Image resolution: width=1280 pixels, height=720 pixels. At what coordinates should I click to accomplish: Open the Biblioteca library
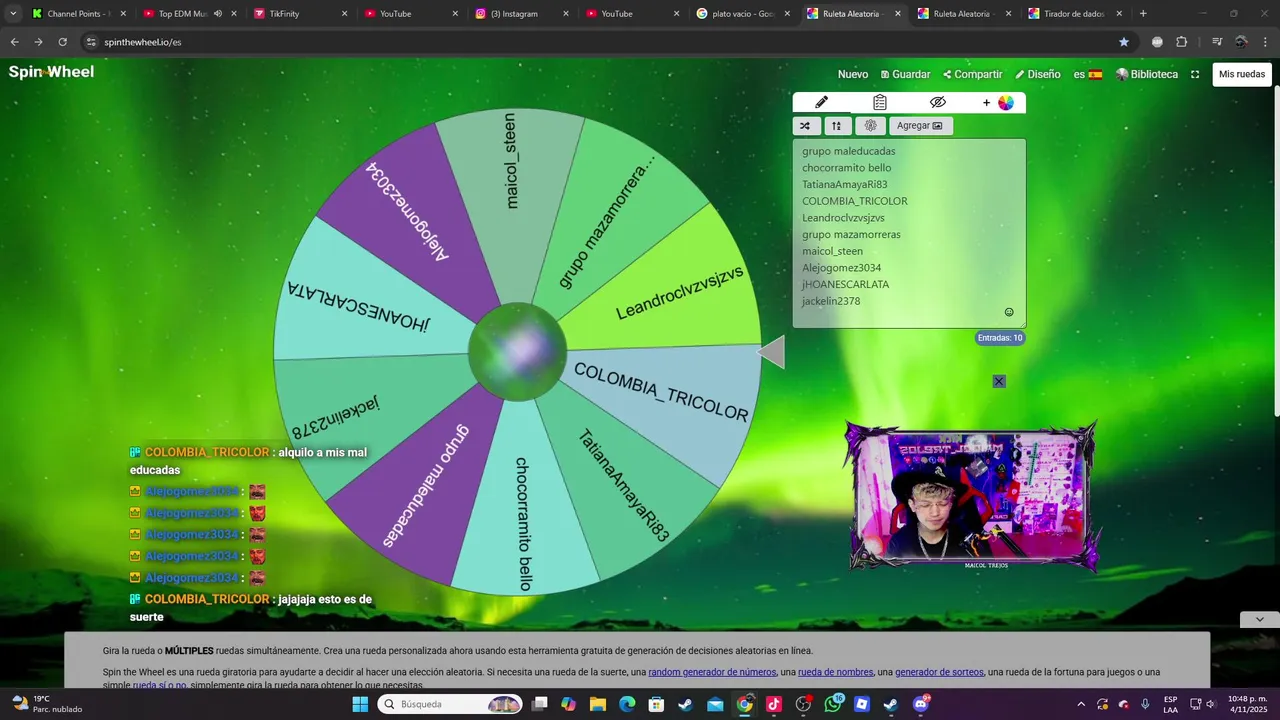pos(1147,74)
